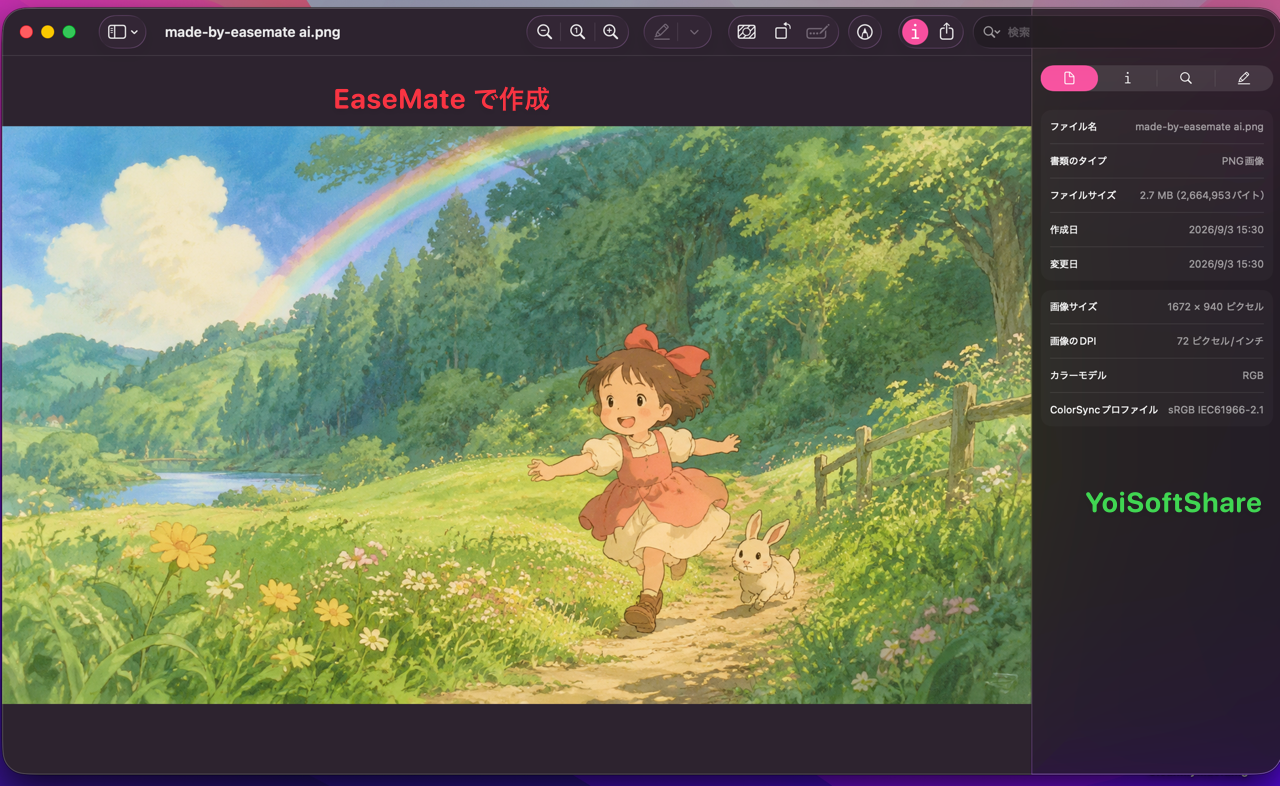Rotate the image with toolbar icon
1280x786 pixels.
[782, 32]
